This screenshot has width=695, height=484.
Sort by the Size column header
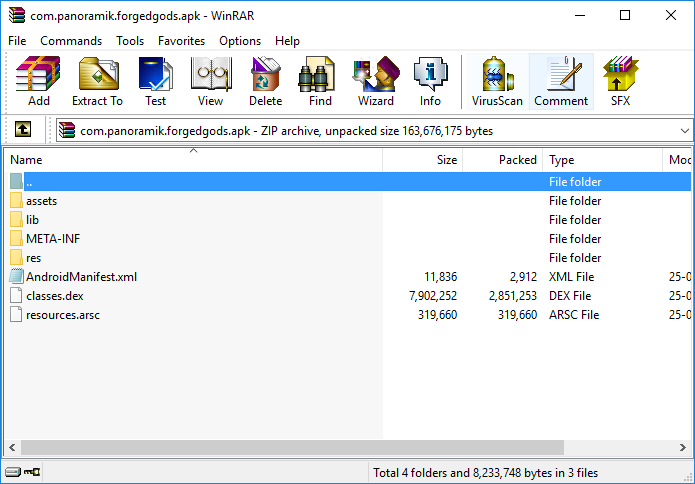click(423, 160)
